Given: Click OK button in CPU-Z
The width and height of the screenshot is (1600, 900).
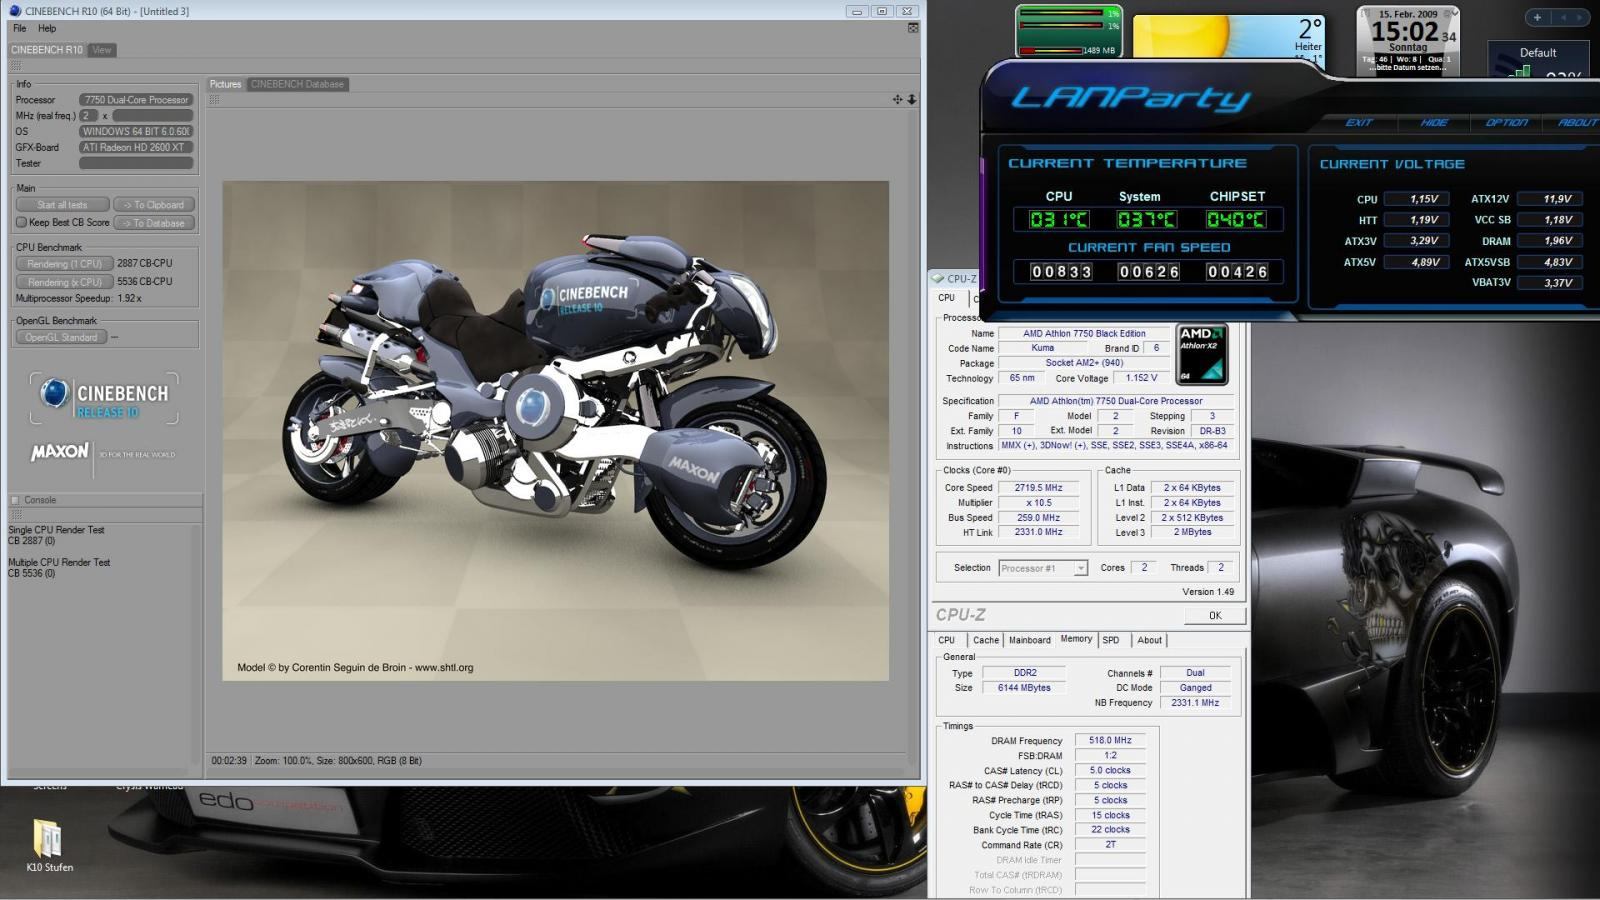Looking at the screenshot, I should (1215, 615).
